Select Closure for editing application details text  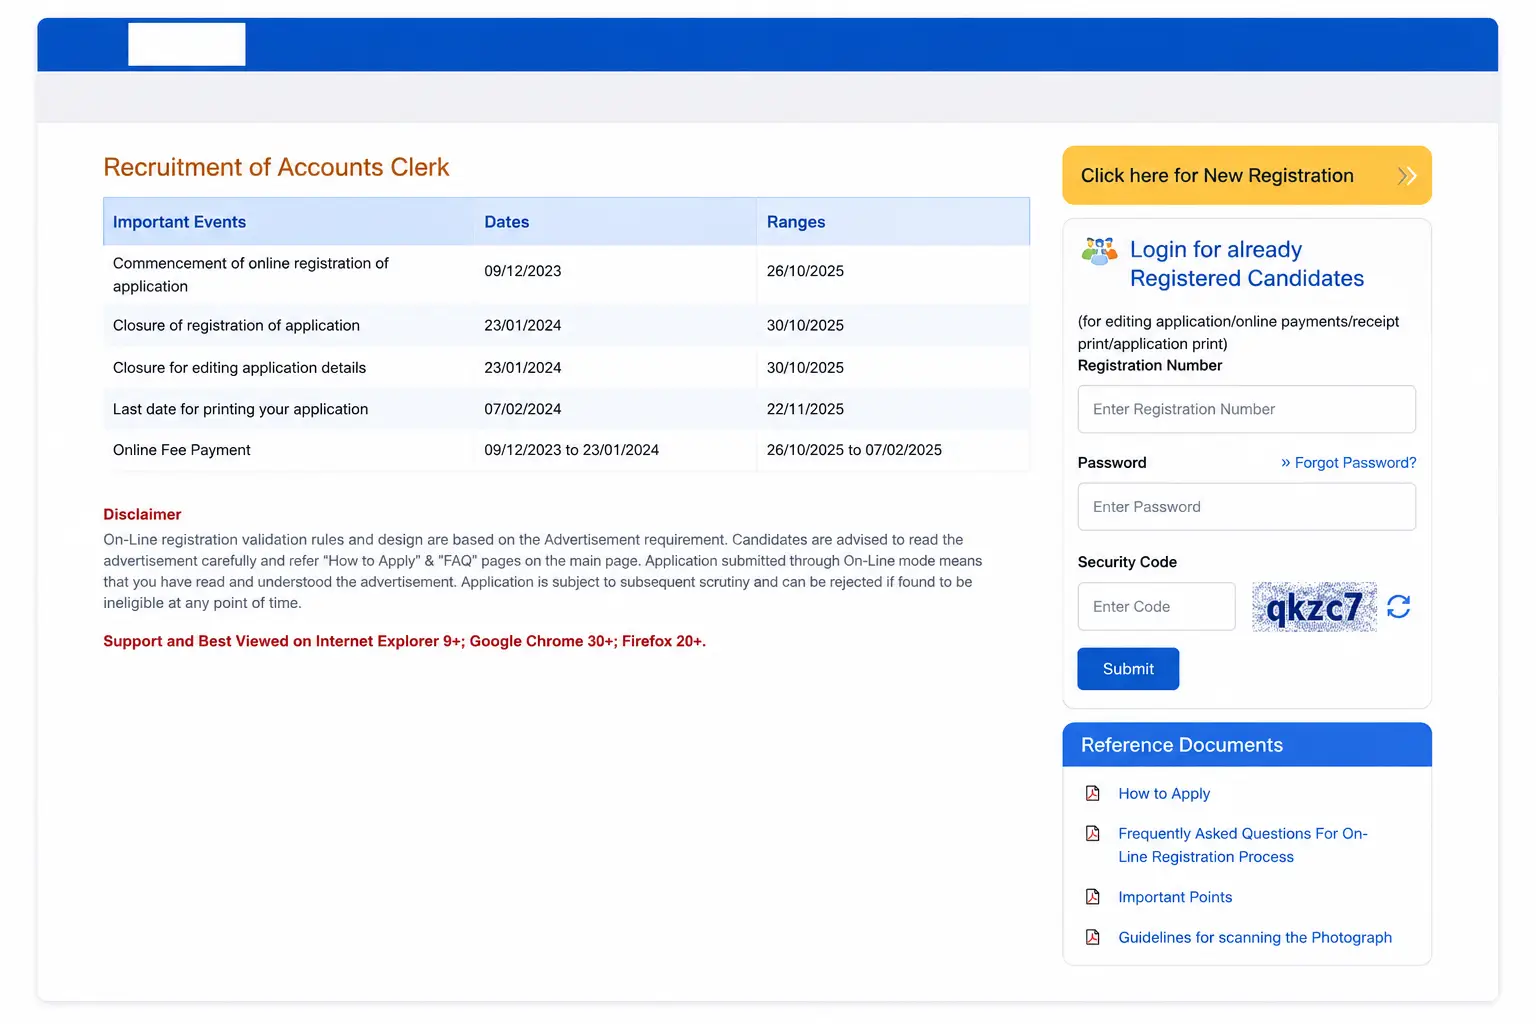coord(239,367)
